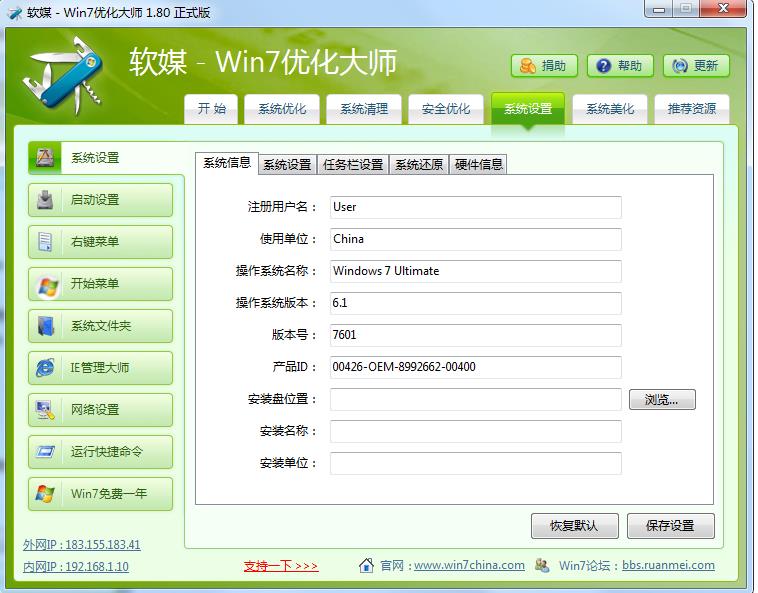Close the Win7优化大师 window

click(x=723, y=8)
